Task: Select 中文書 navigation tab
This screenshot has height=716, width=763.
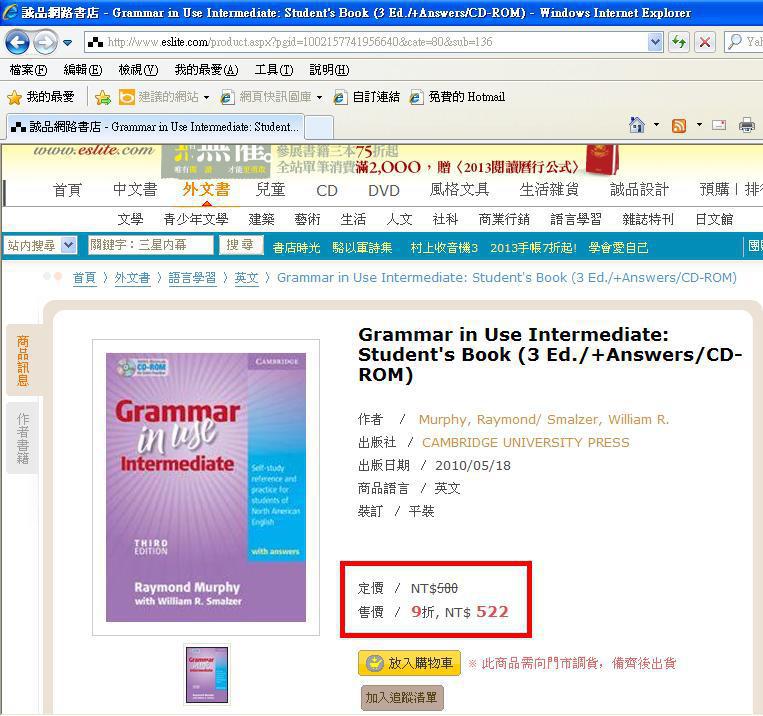Action: click(x=135, y=189)
